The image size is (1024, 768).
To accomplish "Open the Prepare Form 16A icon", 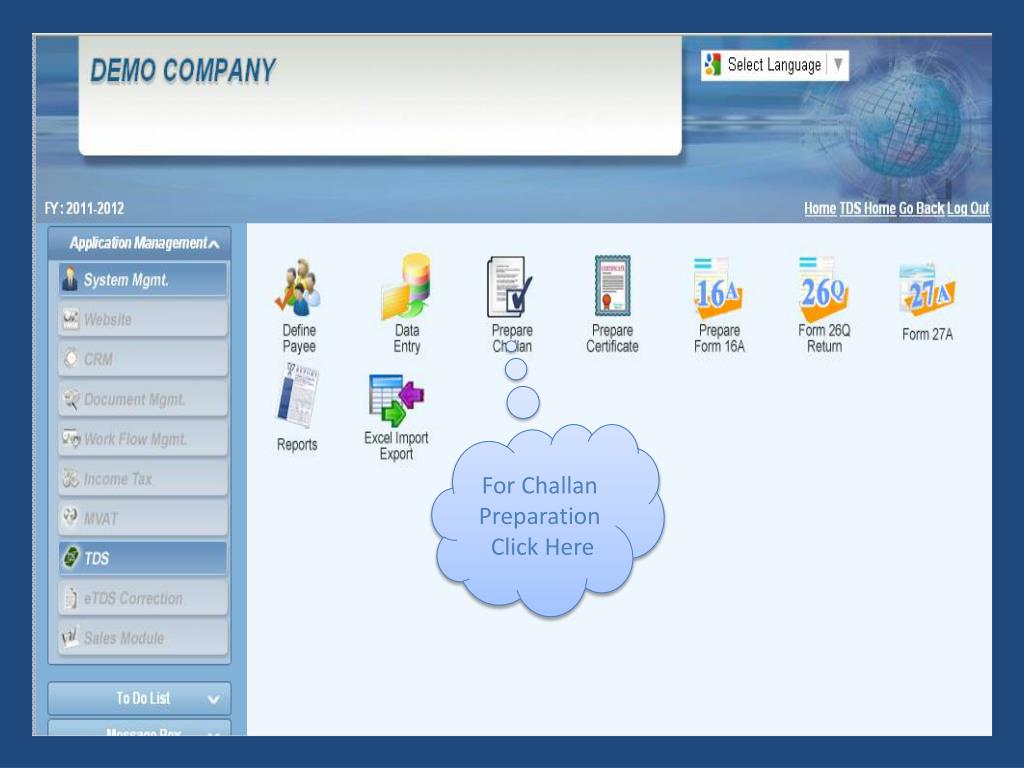I will pyautogui.click(x=718, y=288).
